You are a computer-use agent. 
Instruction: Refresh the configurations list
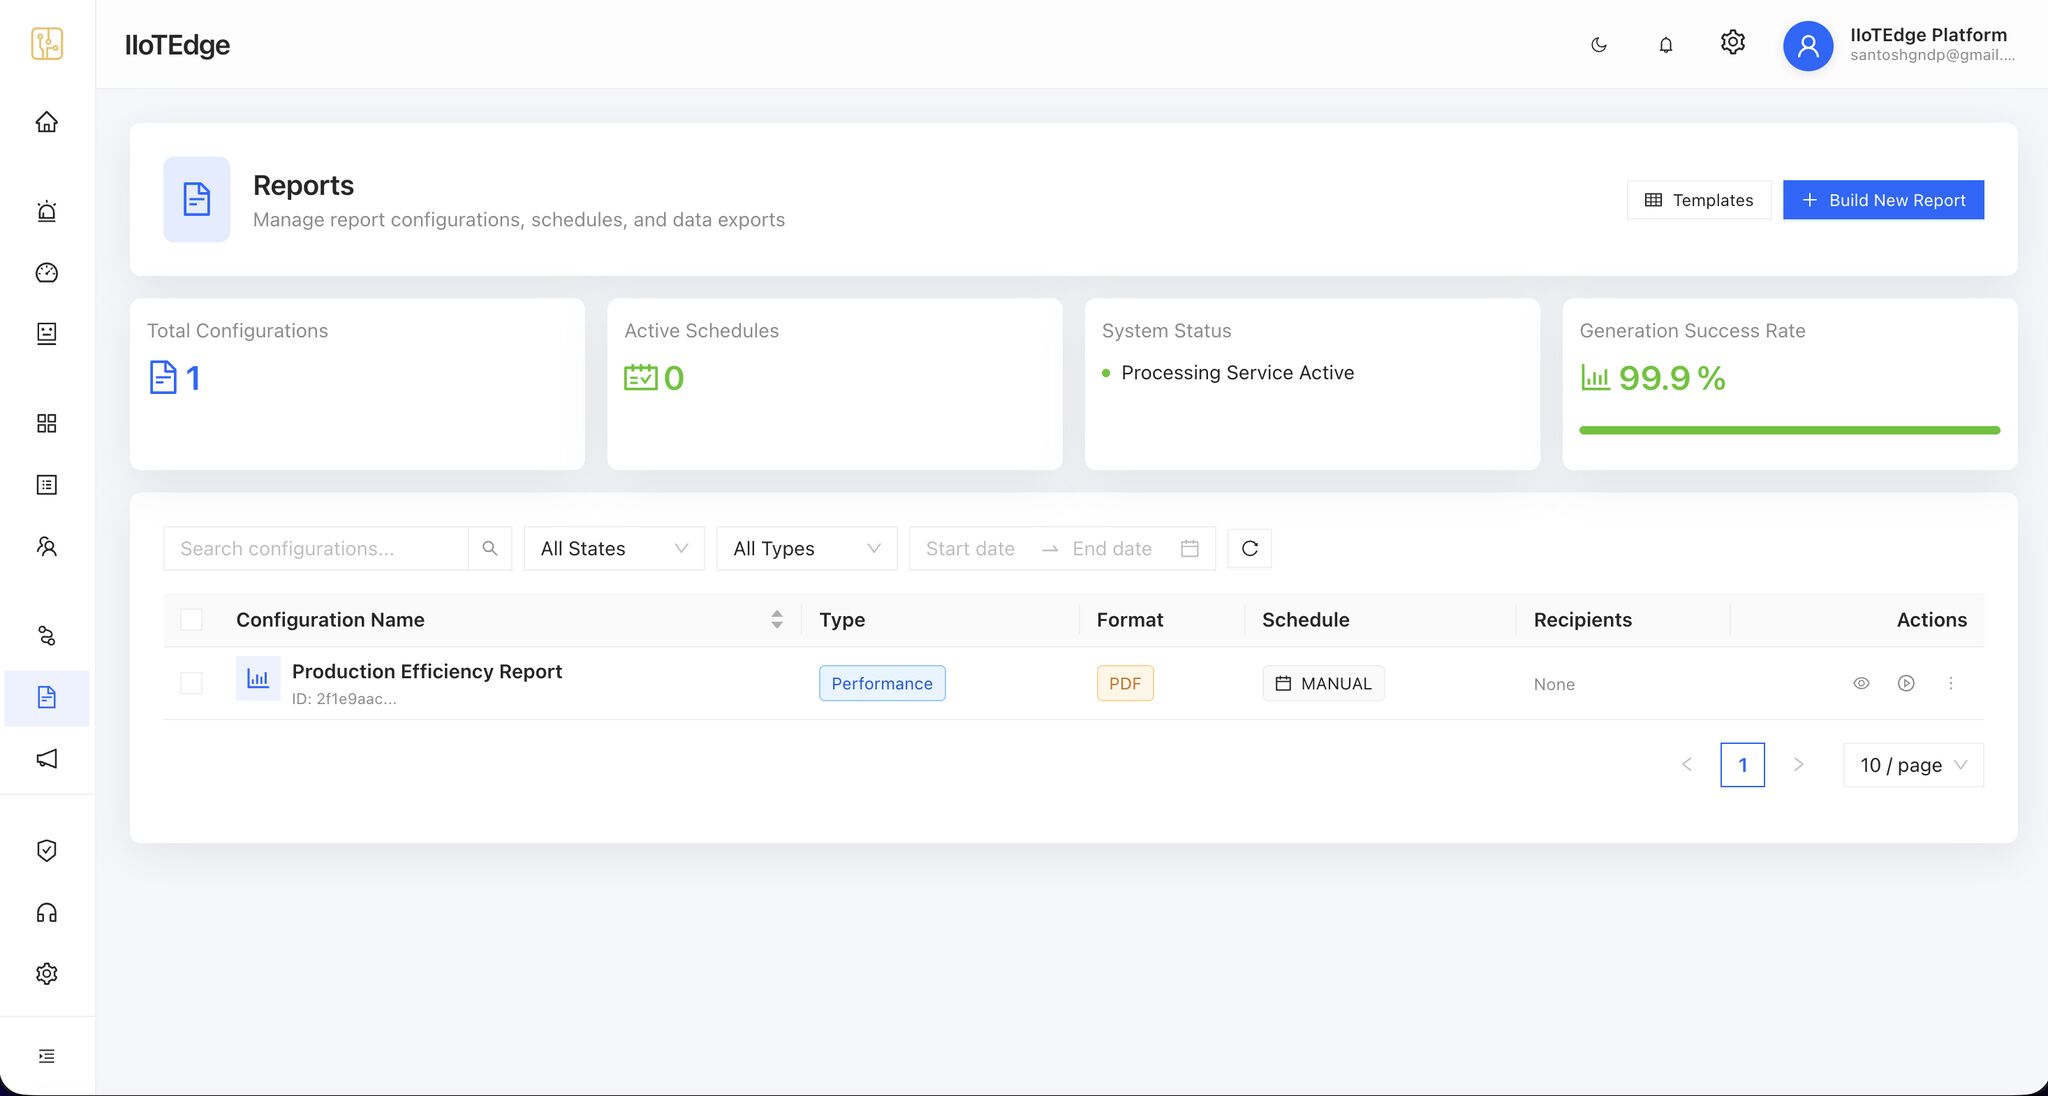[1250, 548]
